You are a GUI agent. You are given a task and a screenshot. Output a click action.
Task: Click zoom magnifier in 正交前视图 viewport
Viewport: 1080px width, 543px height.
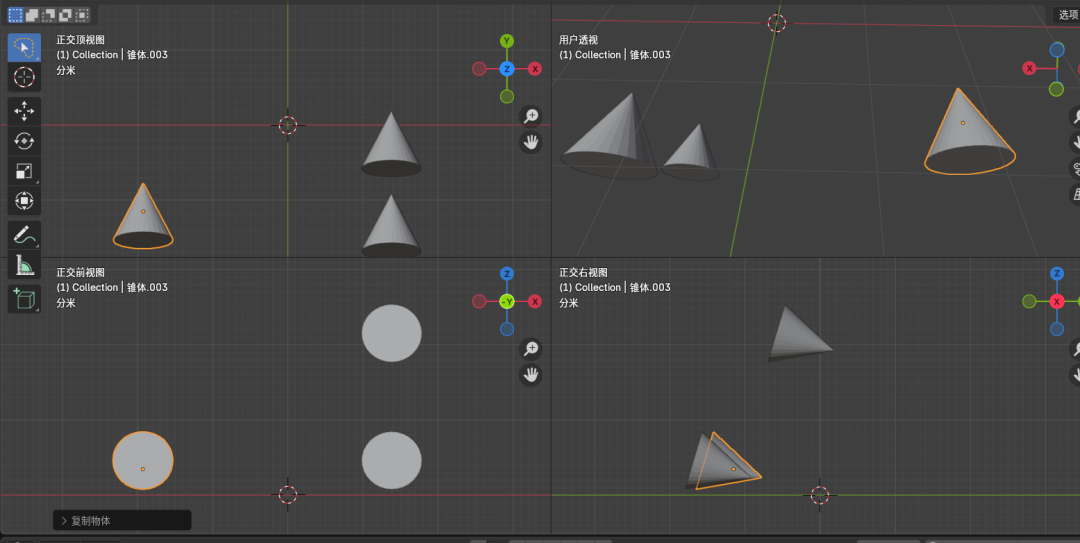click(530, 349)
